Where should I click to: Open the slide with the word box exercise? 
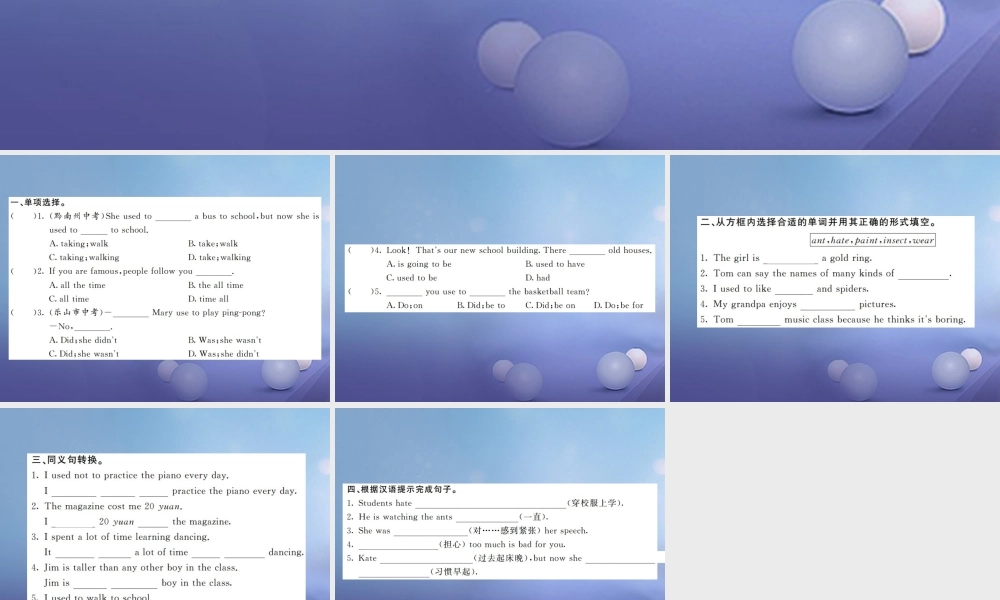[x=834, y=277]
